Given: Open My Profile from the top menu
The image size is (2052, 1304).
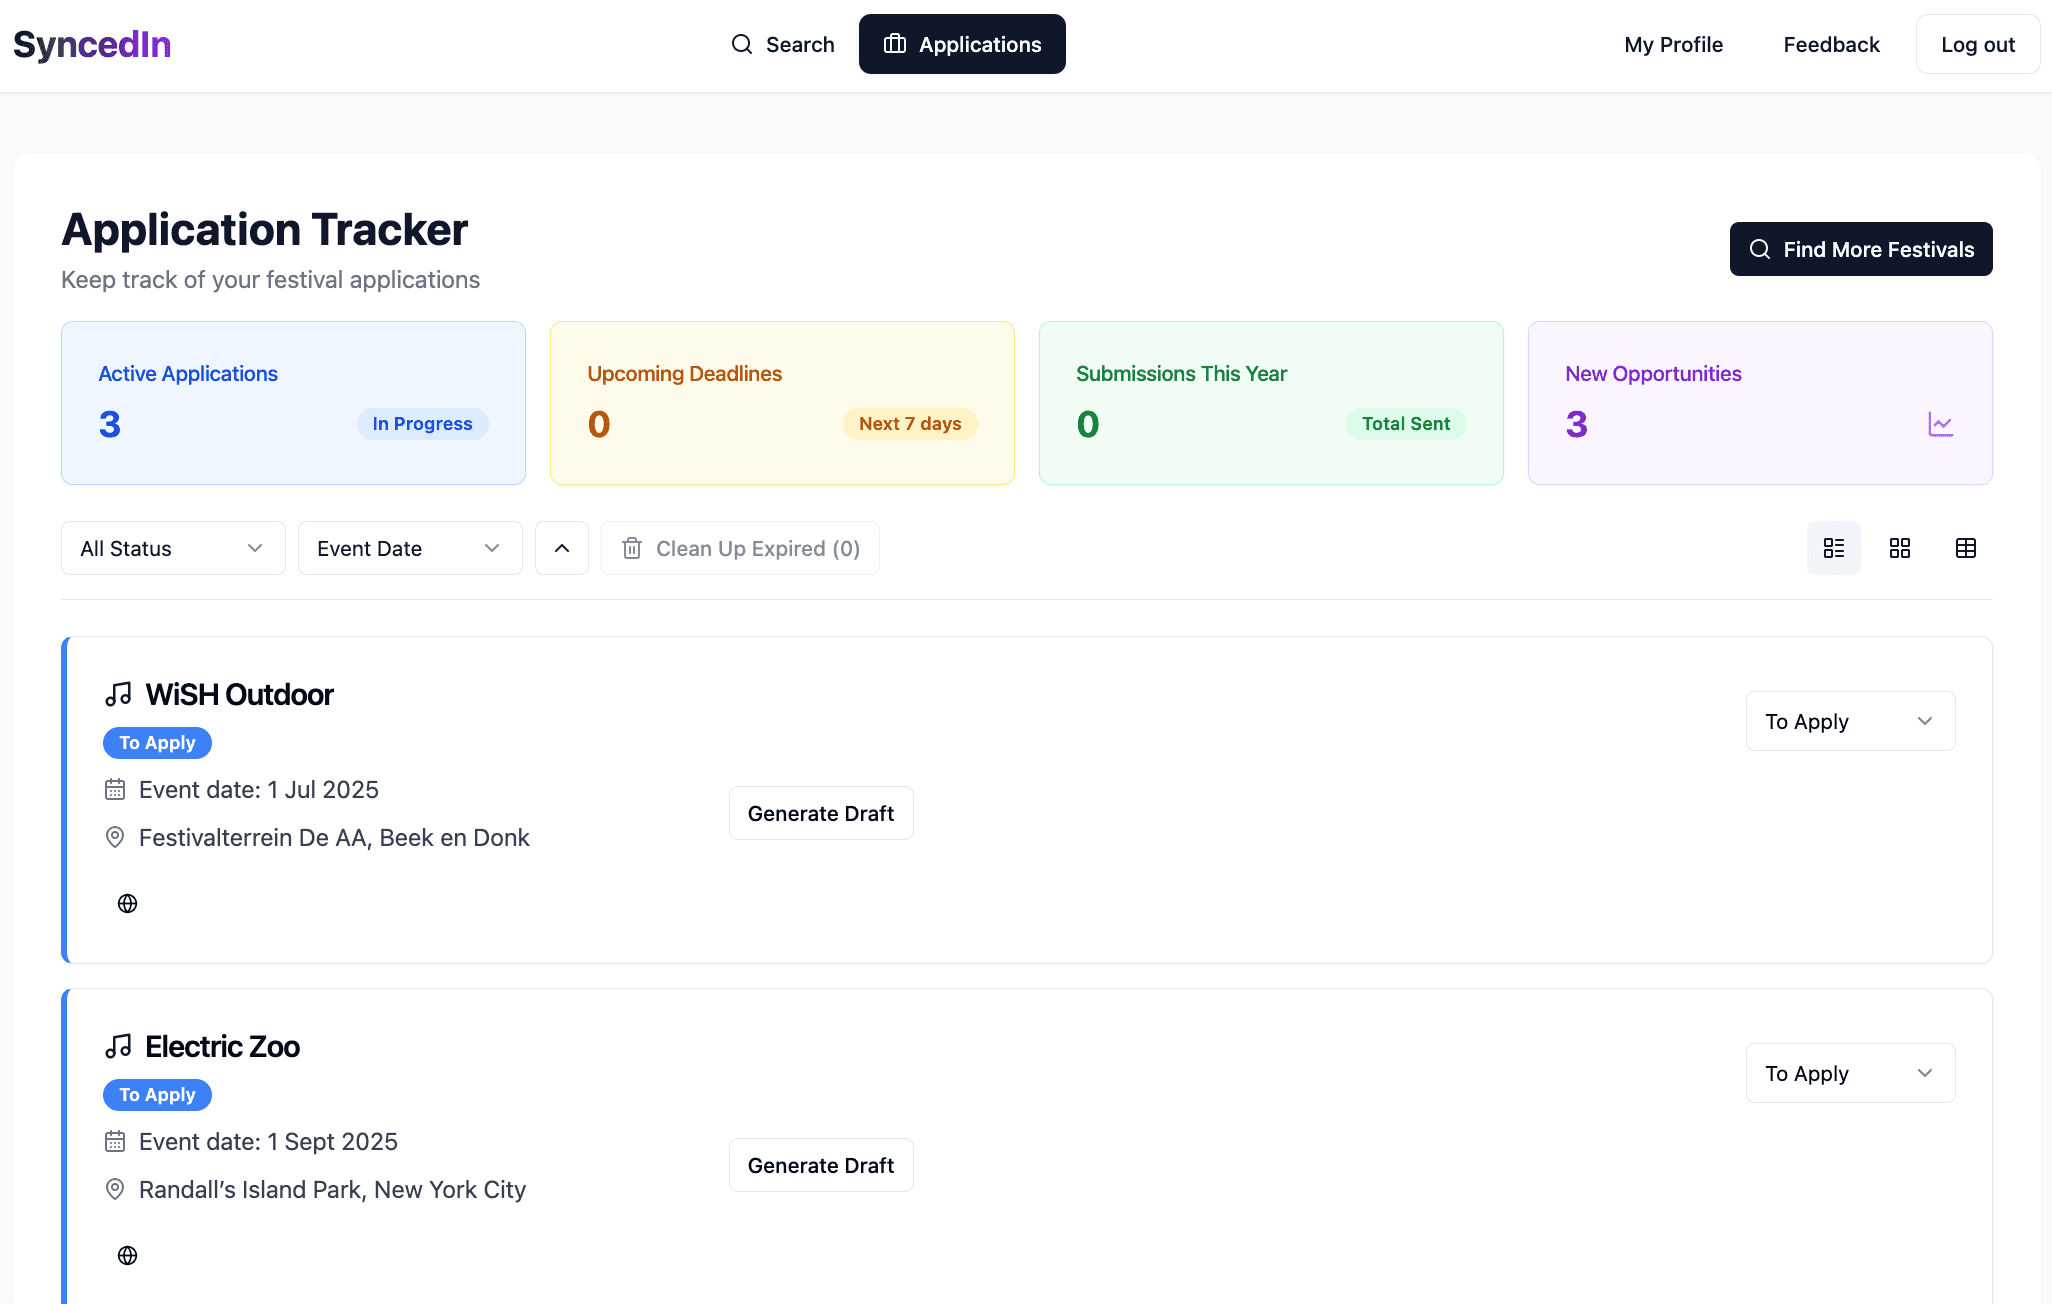Looking at the screenshot, I should point(1673,44).
